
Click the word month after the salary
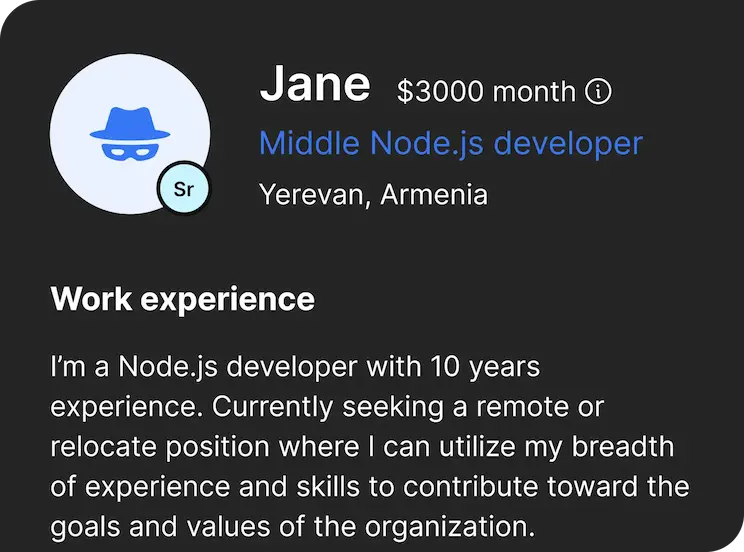pos(535,92)
